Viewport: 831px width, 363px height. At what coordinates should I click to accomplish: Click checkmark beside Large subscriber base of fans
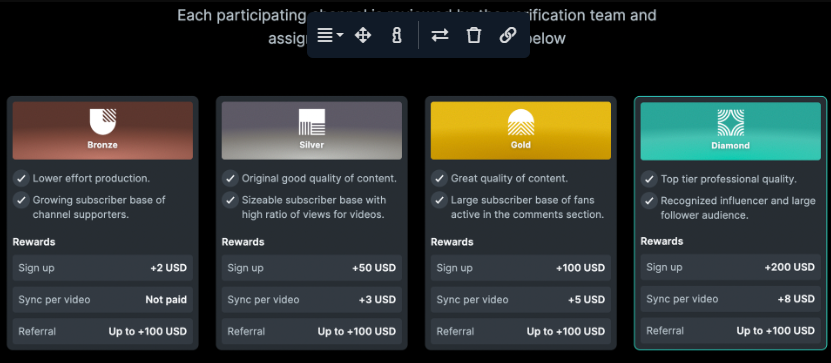pos(439,200)
